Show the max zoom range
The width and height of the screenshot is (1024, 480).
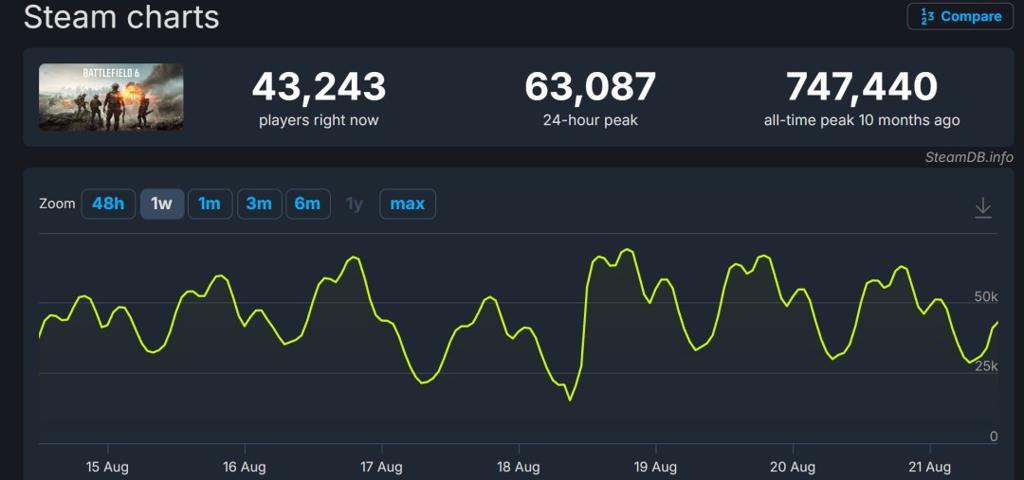(x=408, y=204)
